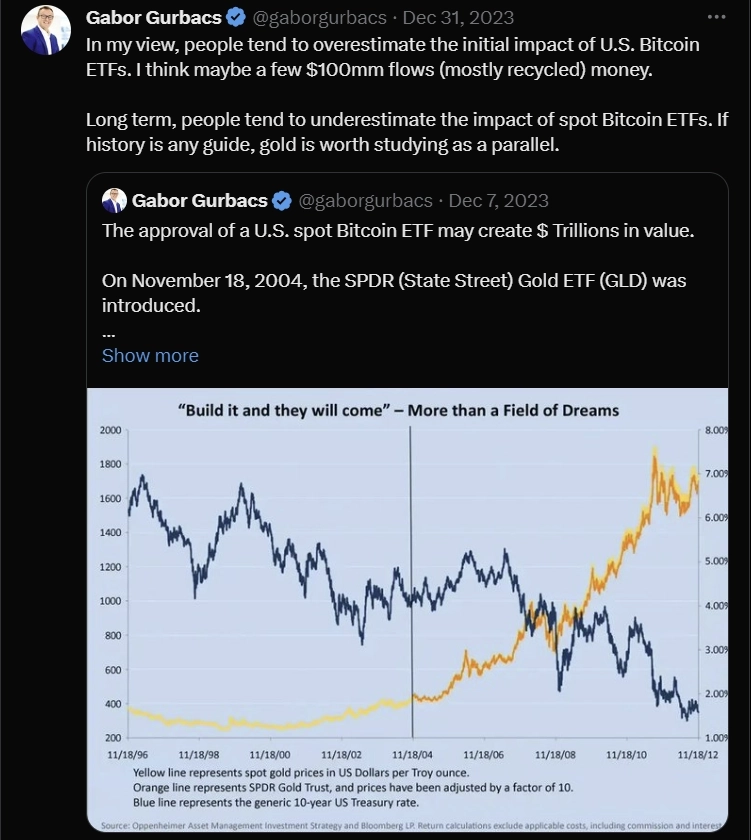
Task: Open the Gabor Gurbacs name link on the main tweet
Action: (x=153, y=18)
